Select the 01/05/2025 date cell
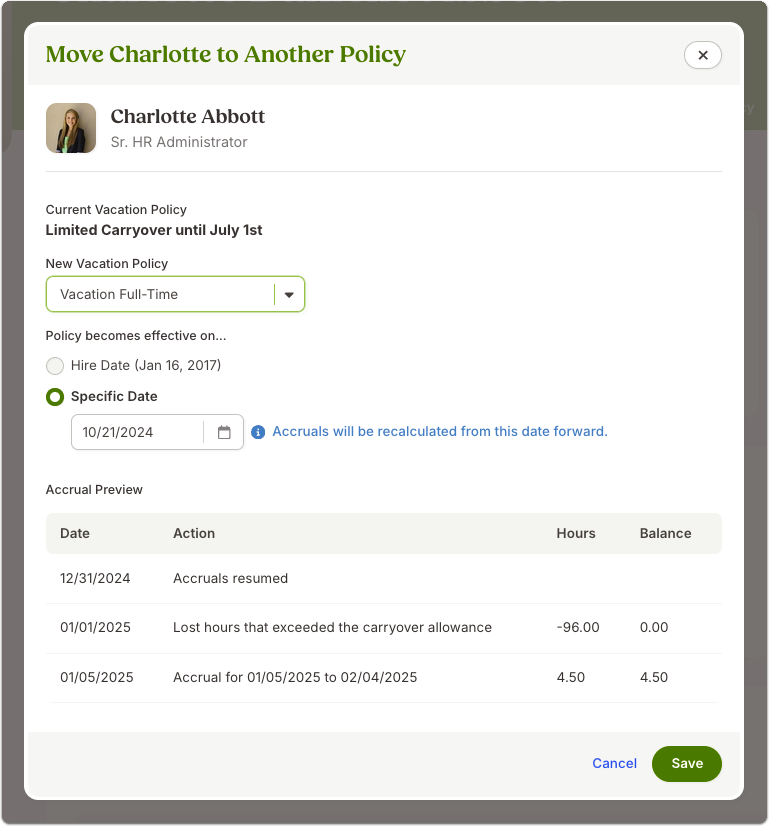 97,677
